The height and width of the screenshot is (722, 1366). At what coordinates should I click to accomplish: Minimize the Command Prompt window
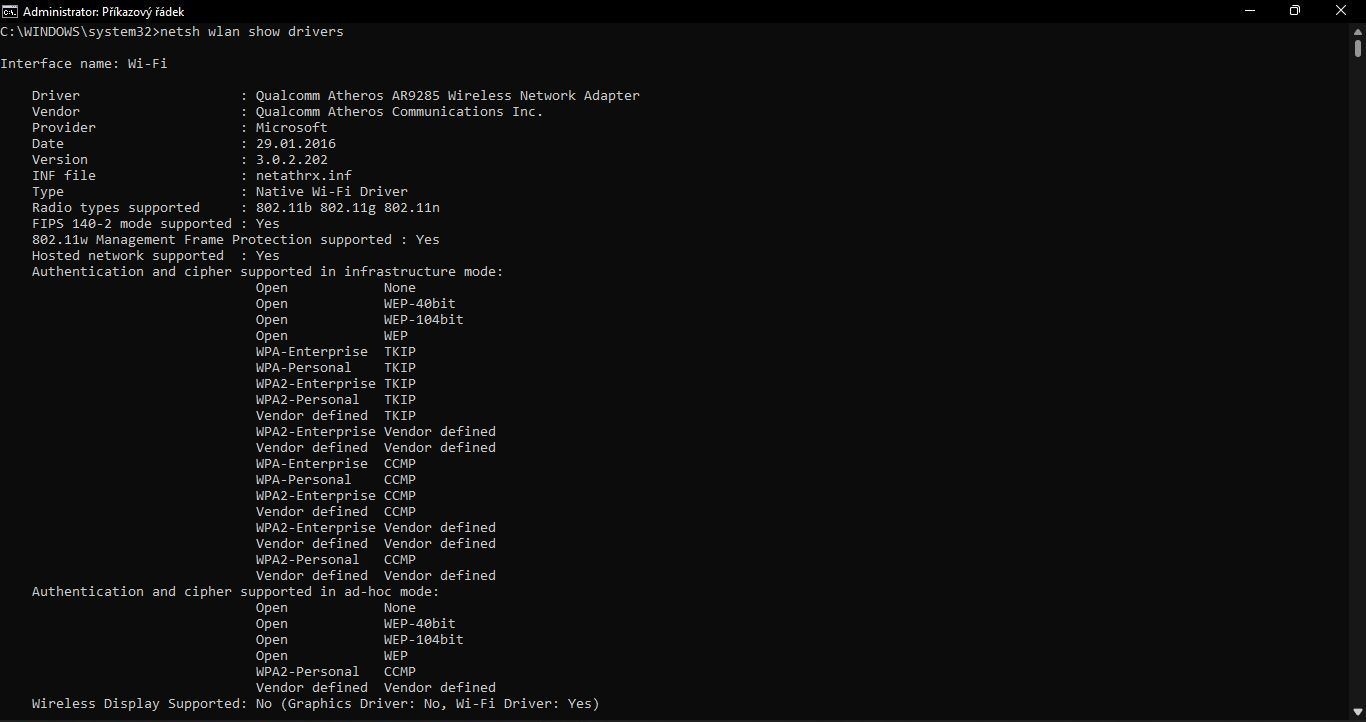coord(1249,11)
